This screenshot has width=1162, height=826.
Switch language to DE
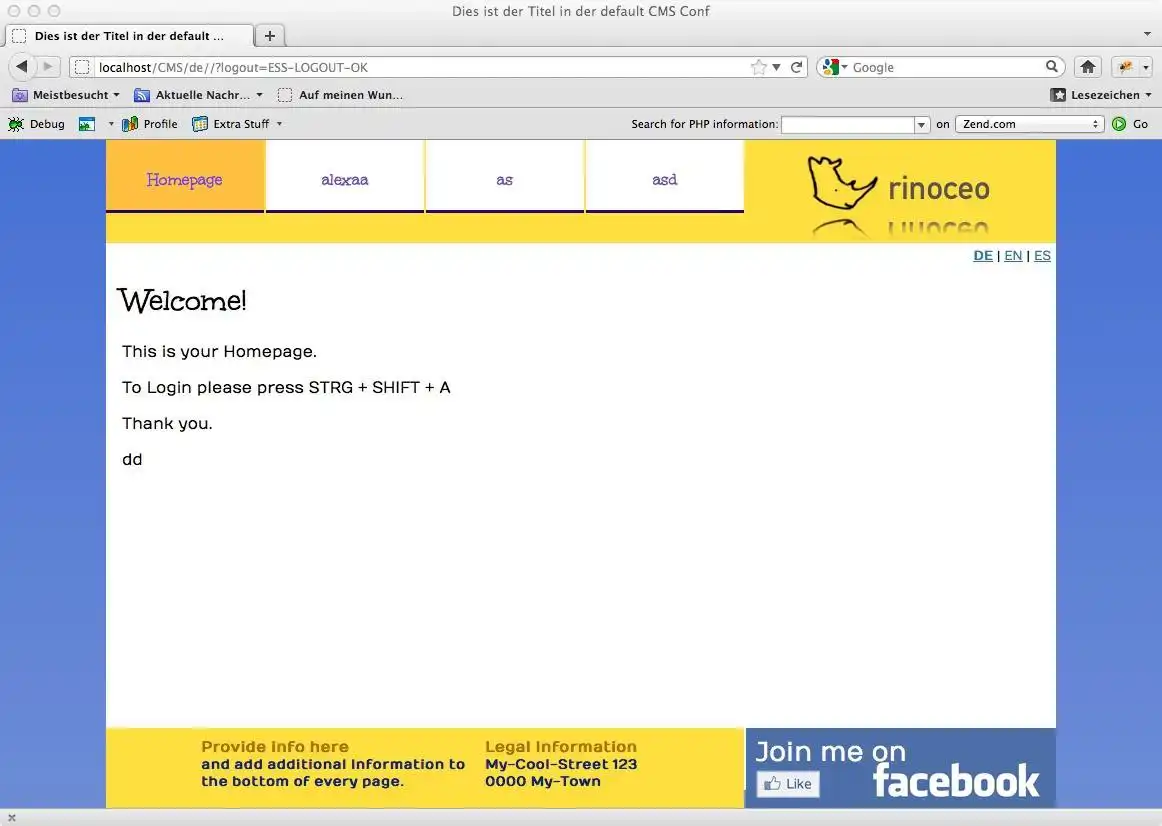983,256
